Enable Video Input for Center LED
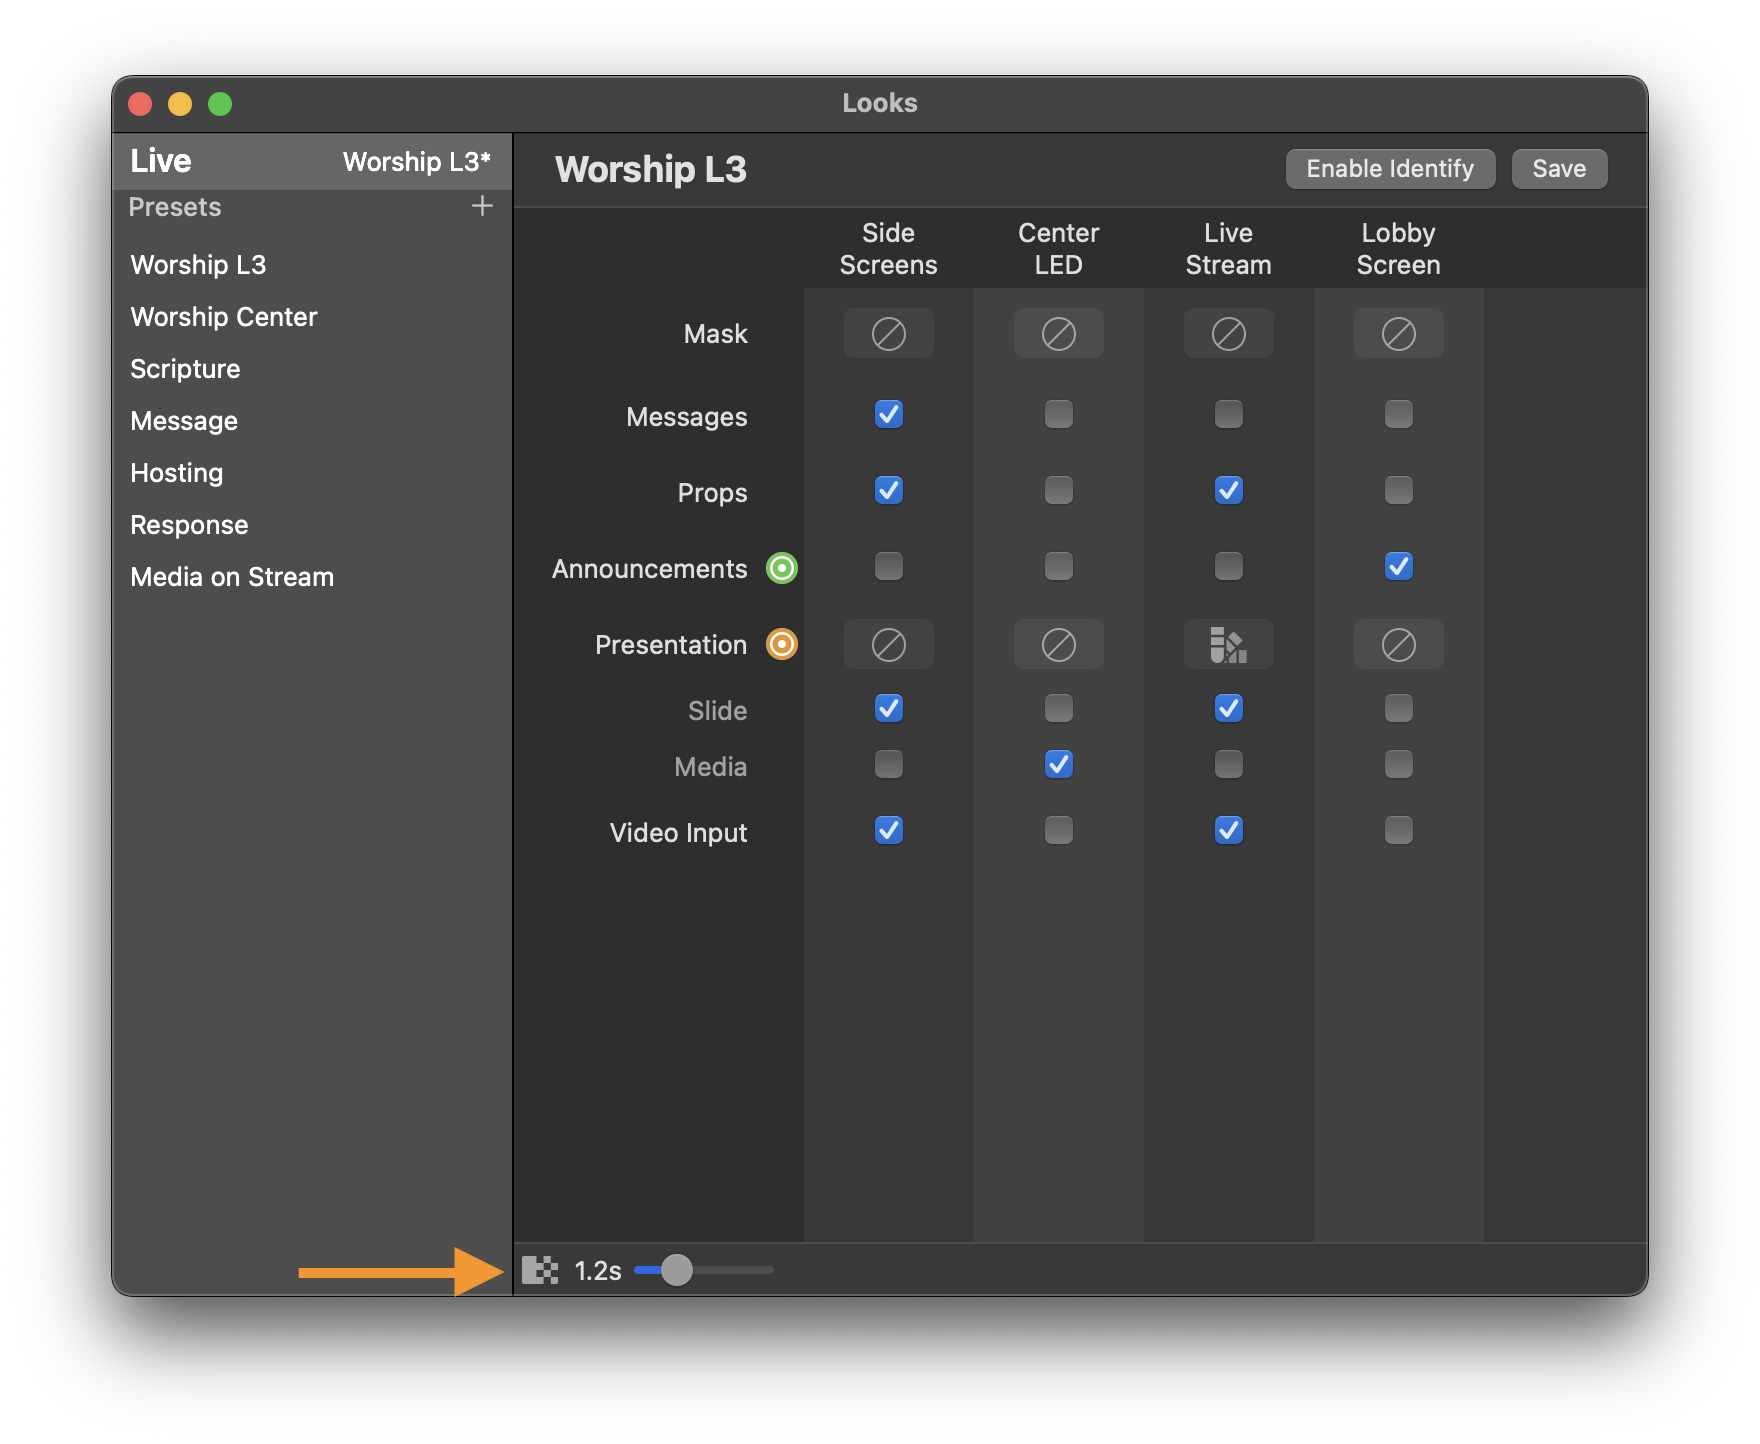The width and height of the screenshot is (1760, 1444). click(1058, 830)
